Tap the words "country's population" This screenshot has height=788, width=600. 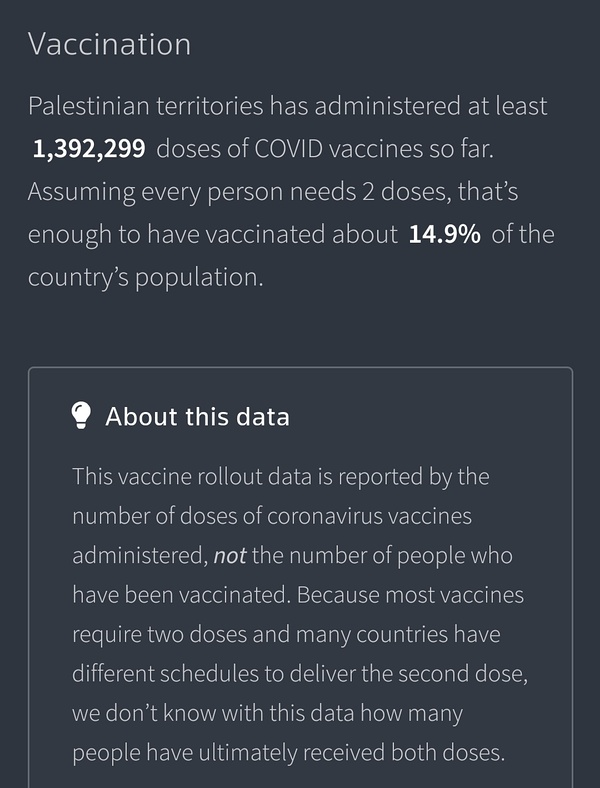[145, 277]
